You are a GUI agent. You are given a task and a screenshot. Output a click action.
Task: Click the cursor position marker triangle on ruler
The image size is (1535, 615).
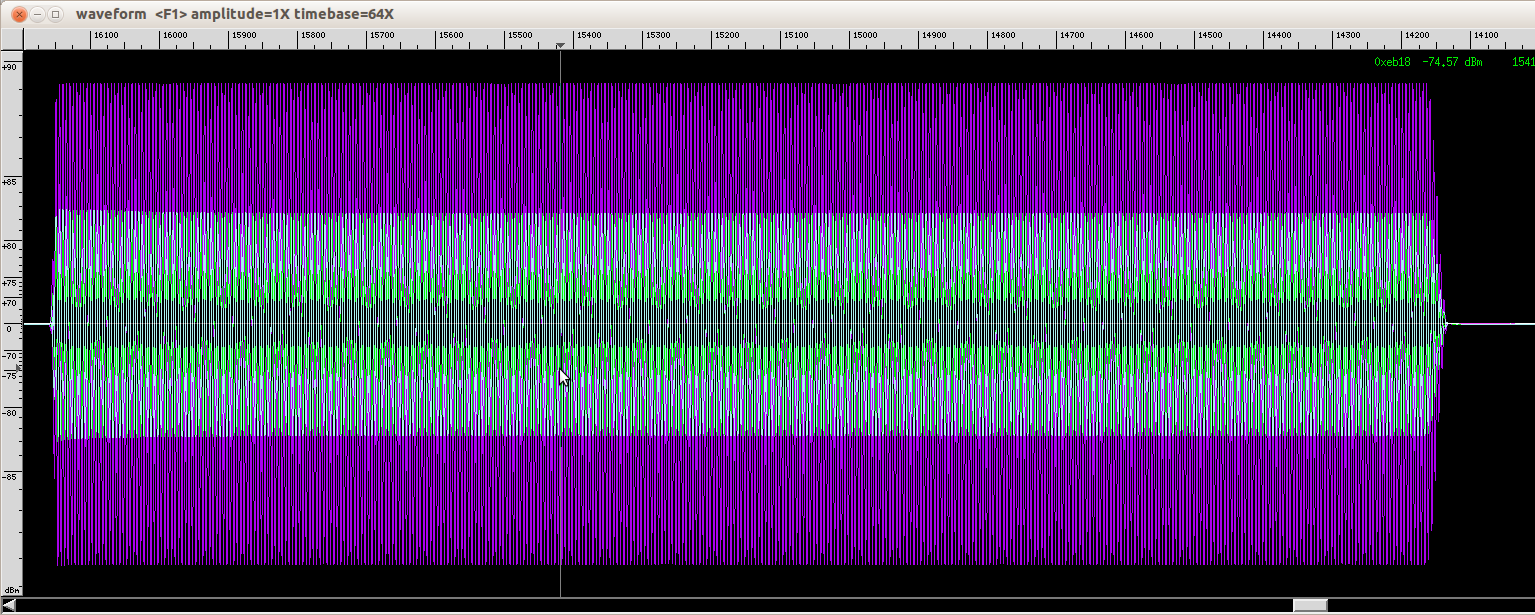[x=560, y=46]
